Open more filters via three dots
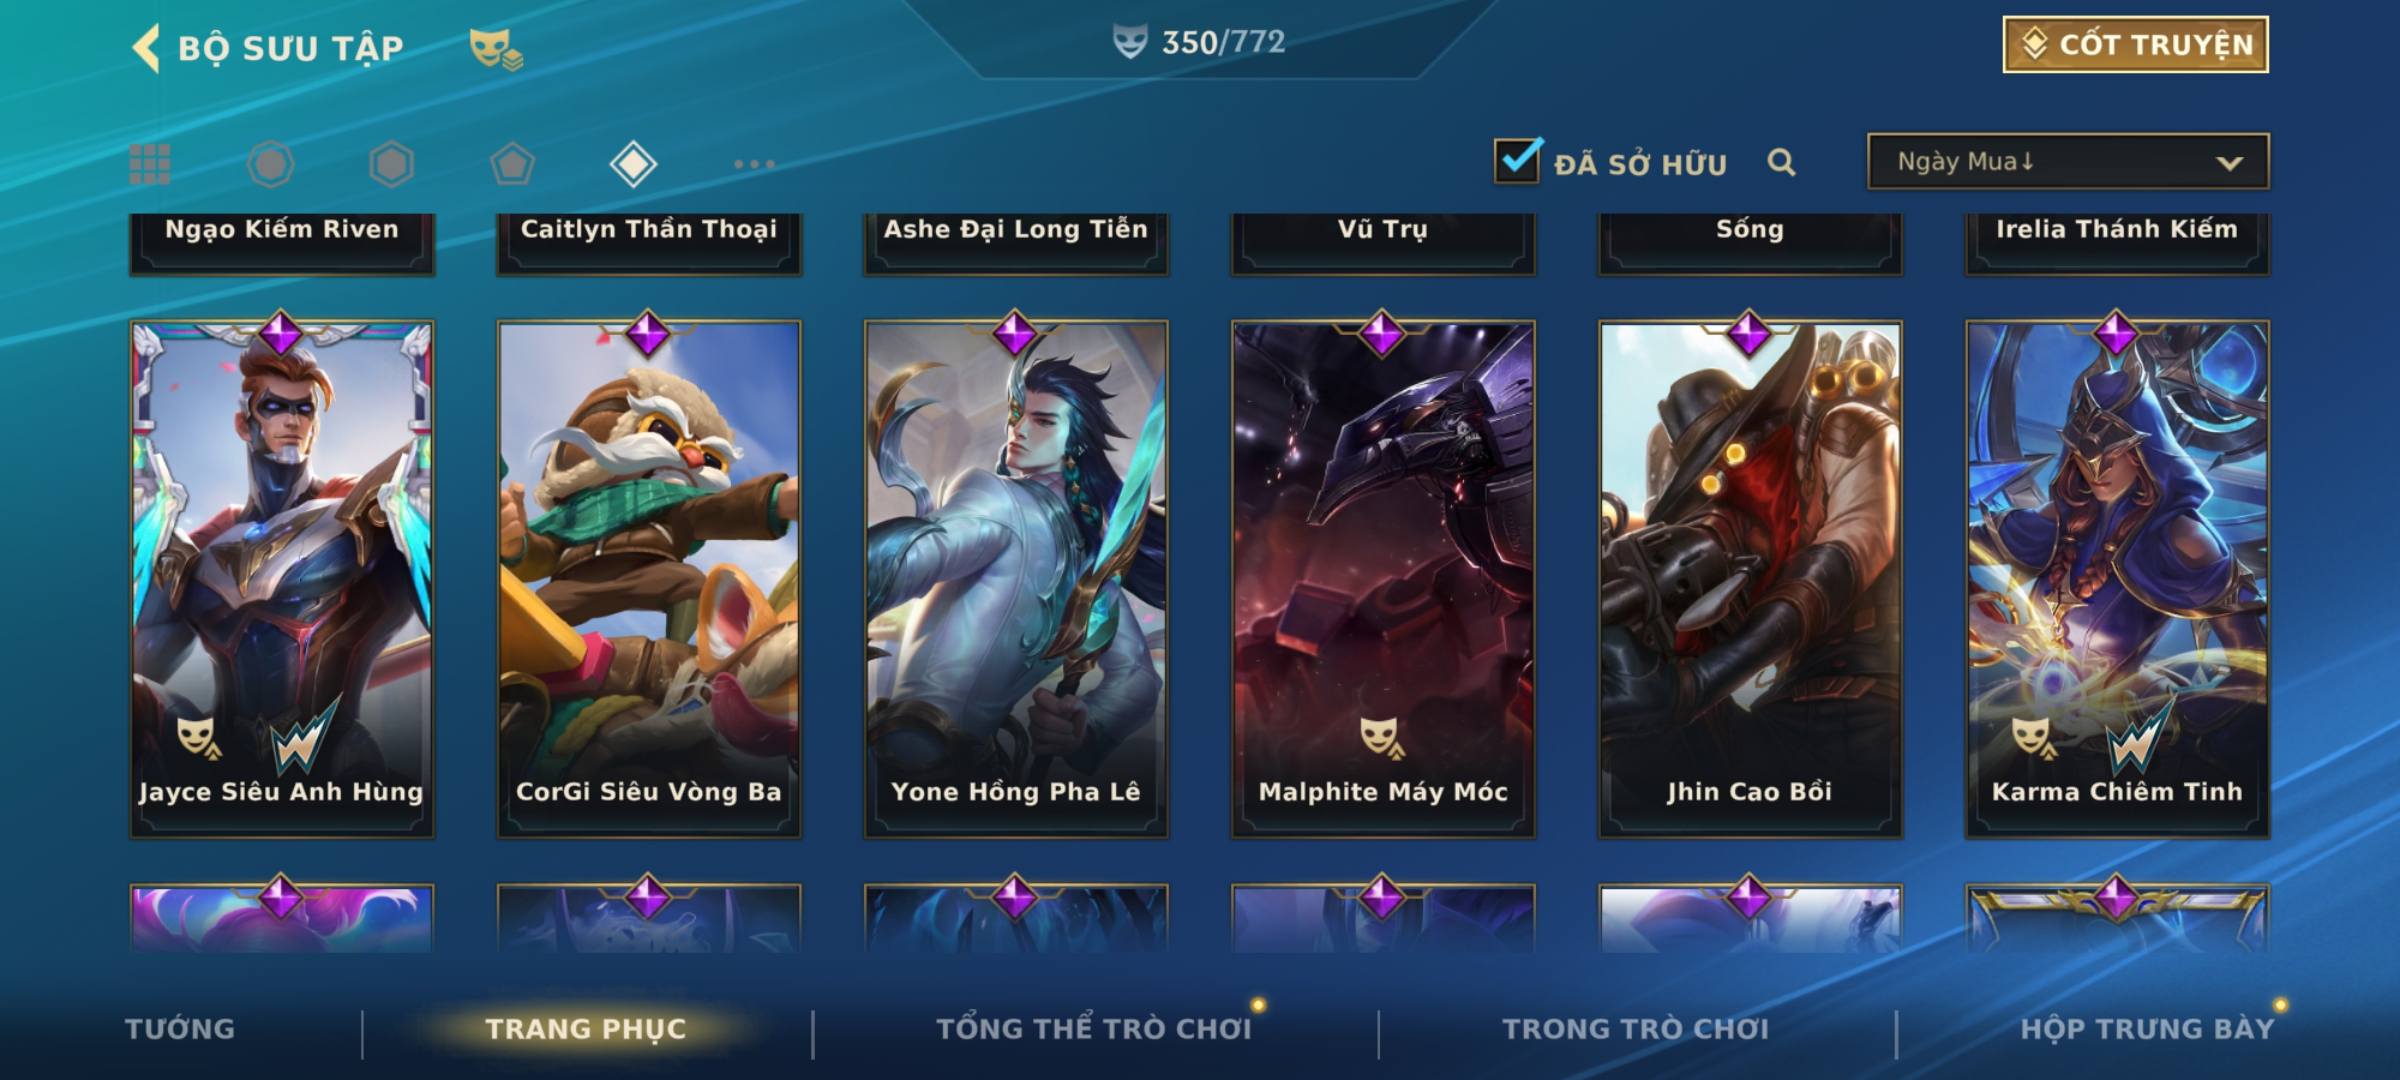The image size is (2400, 1080). point(754,164)
